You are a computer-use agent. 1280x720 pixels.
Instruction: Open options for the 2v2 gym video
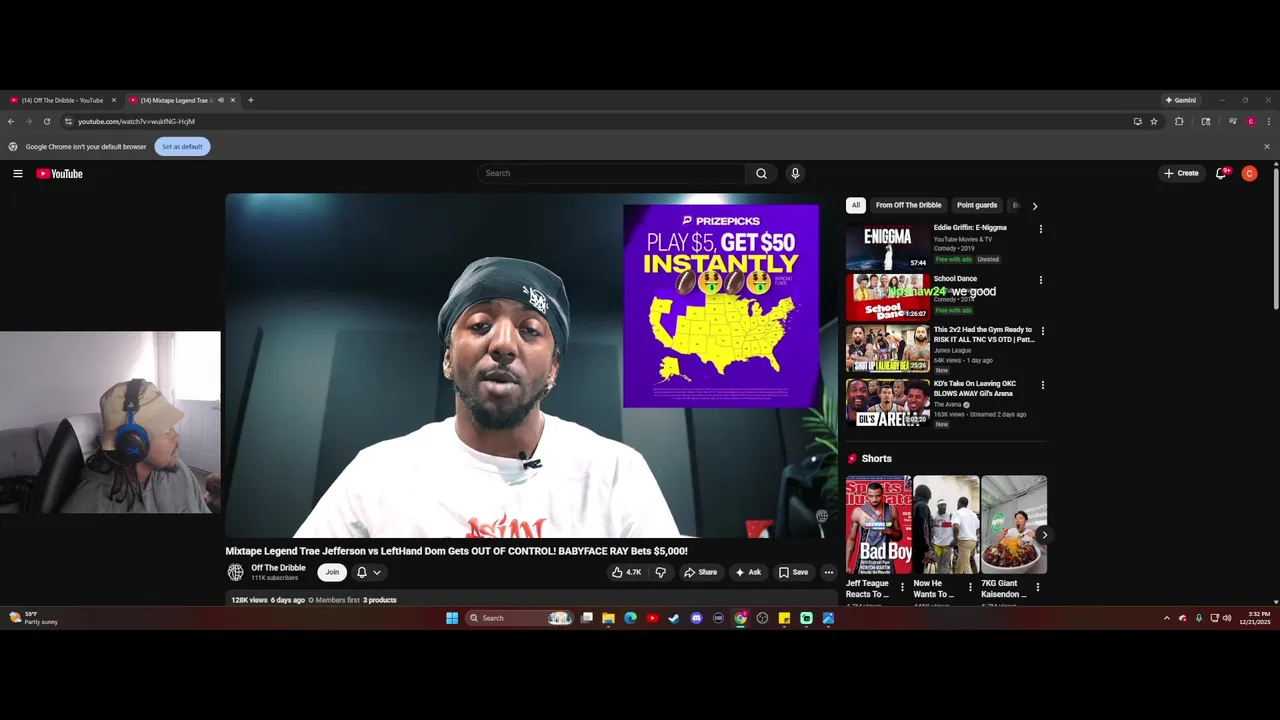click(1043, 331)
